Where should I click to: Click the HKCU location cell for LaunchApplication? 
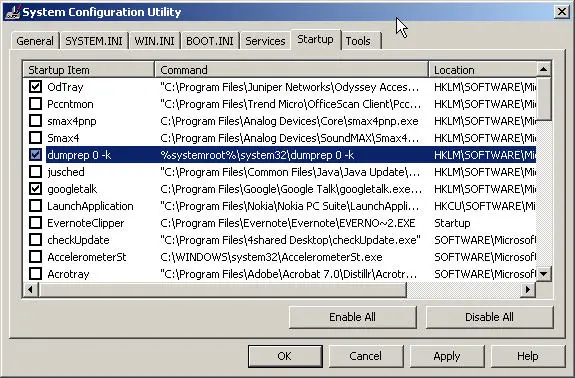[x=485, y=206]
